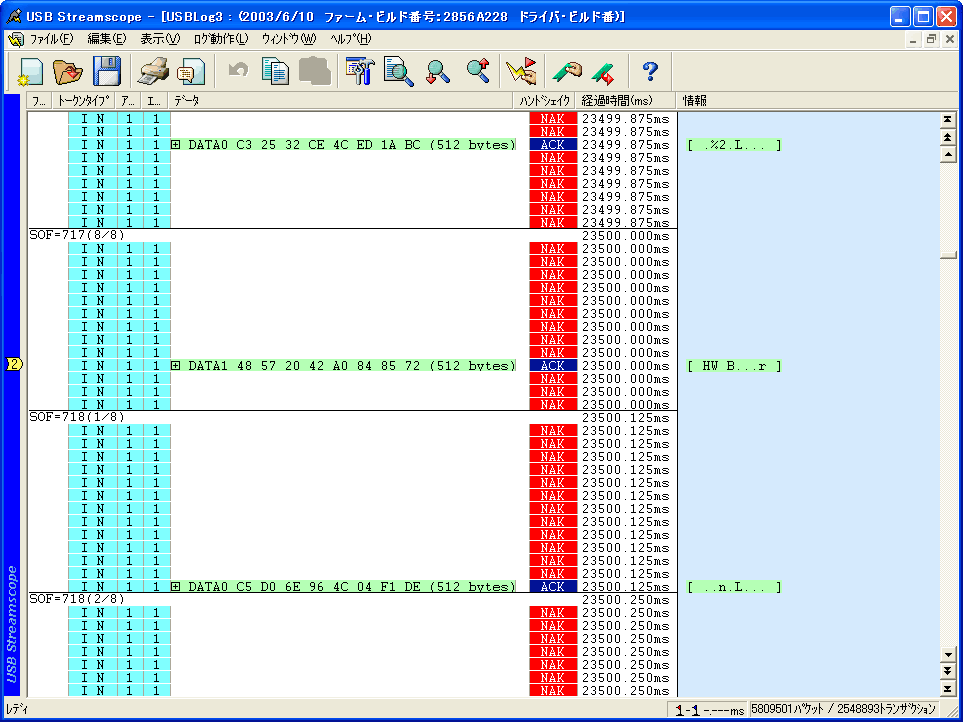This screenshot has height=722, width=963.
Task: Open a log file with folder icon
Action: pos(68,72)
